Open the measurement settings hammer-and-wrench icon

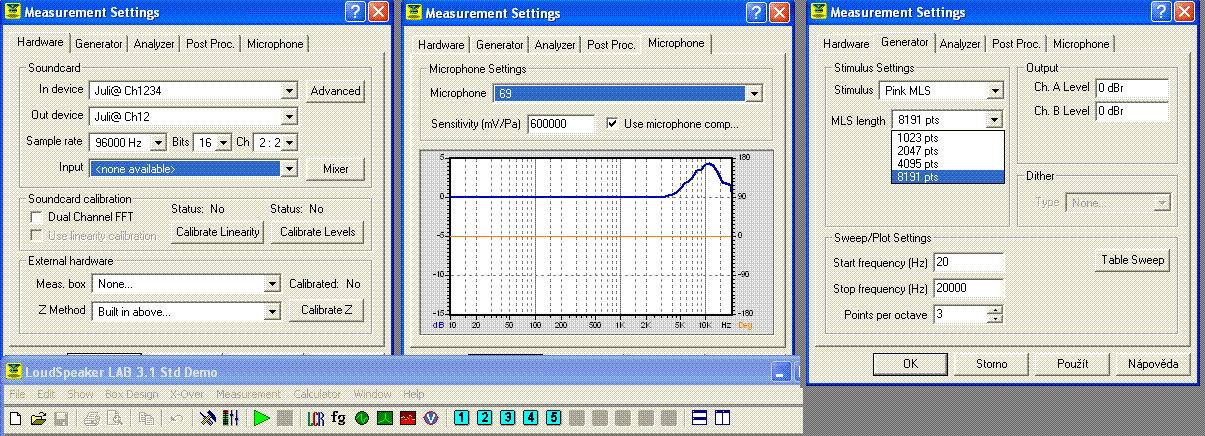click(x=207, y=418)
